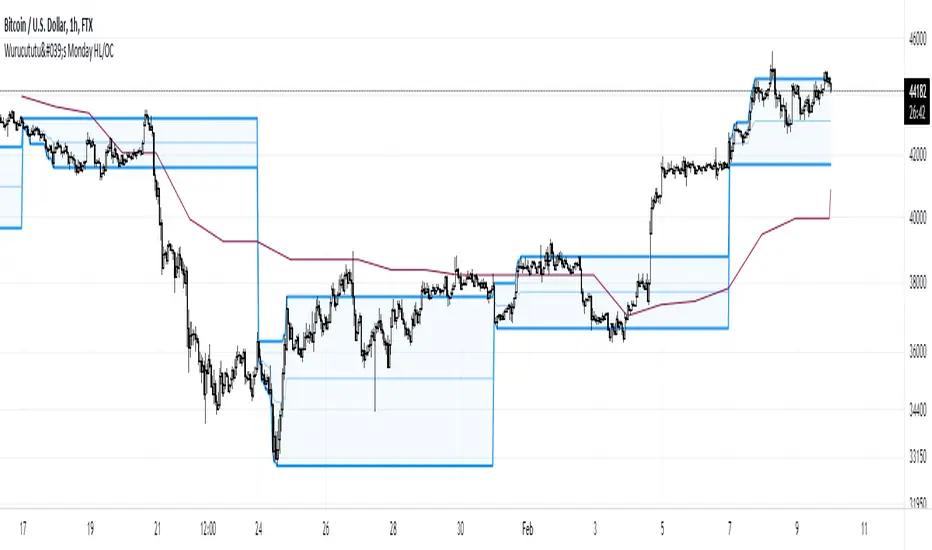Click the 36000 price axis label
The width and height of the screenshot is (932, 550).
[916, 352]
